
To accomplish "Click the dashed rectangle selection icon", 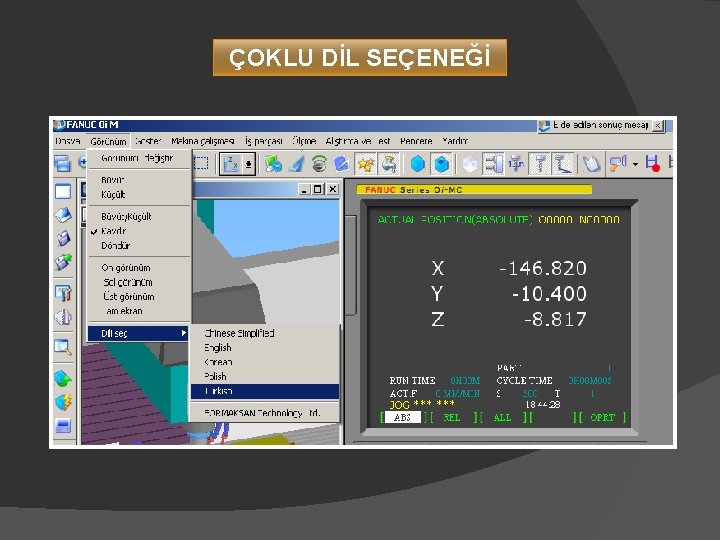I will 201,163.
